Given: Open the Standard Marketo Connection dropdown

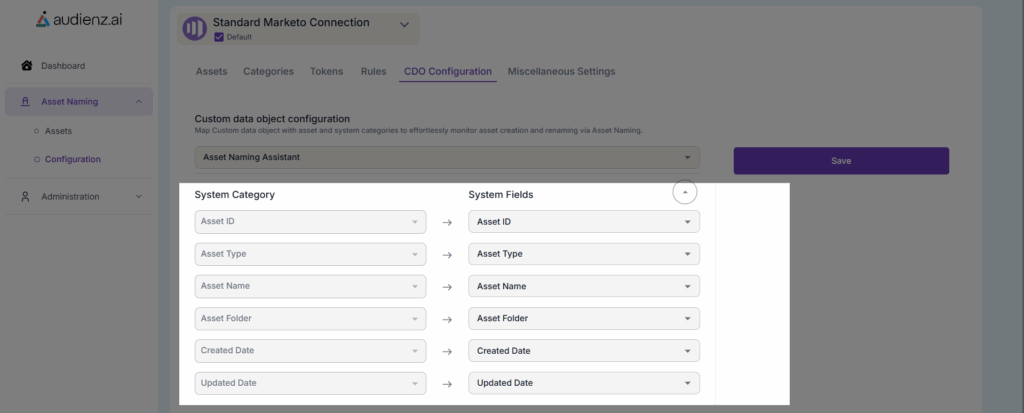Looking at the screenshot, I should (404, 23).
